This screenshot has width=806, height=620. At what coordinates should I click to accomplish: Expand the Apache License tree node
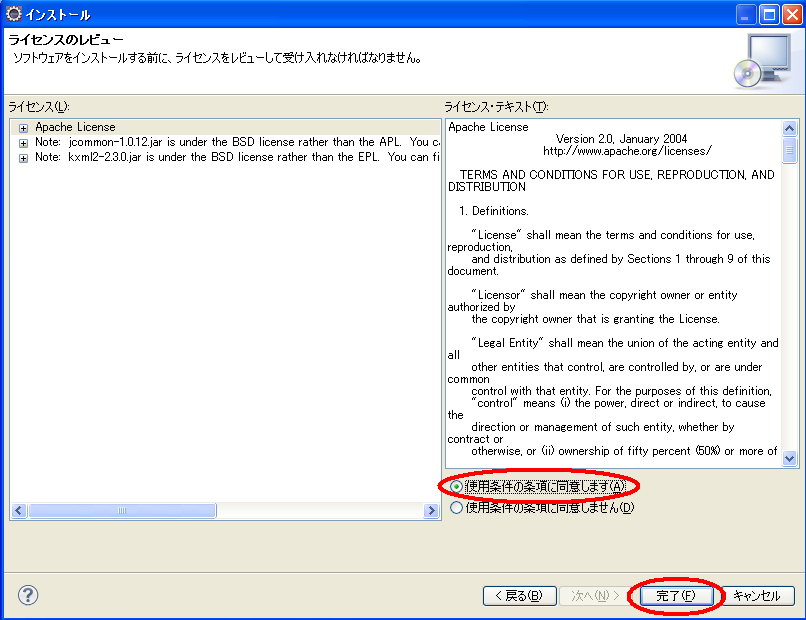[x=23, y=128]
